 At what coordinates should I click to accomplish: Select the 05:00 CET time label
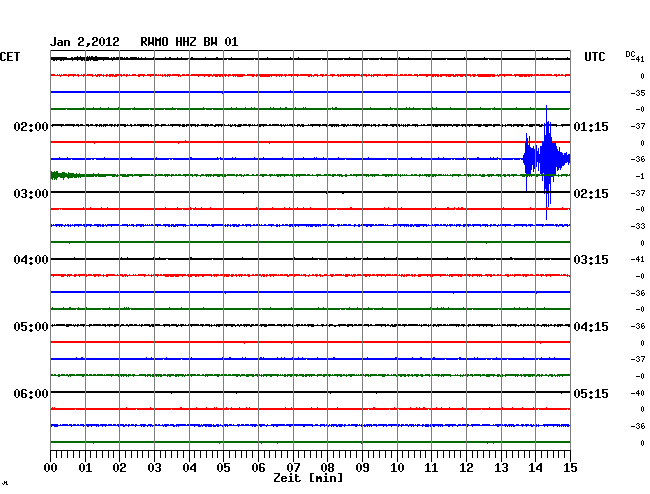point(31,327)
